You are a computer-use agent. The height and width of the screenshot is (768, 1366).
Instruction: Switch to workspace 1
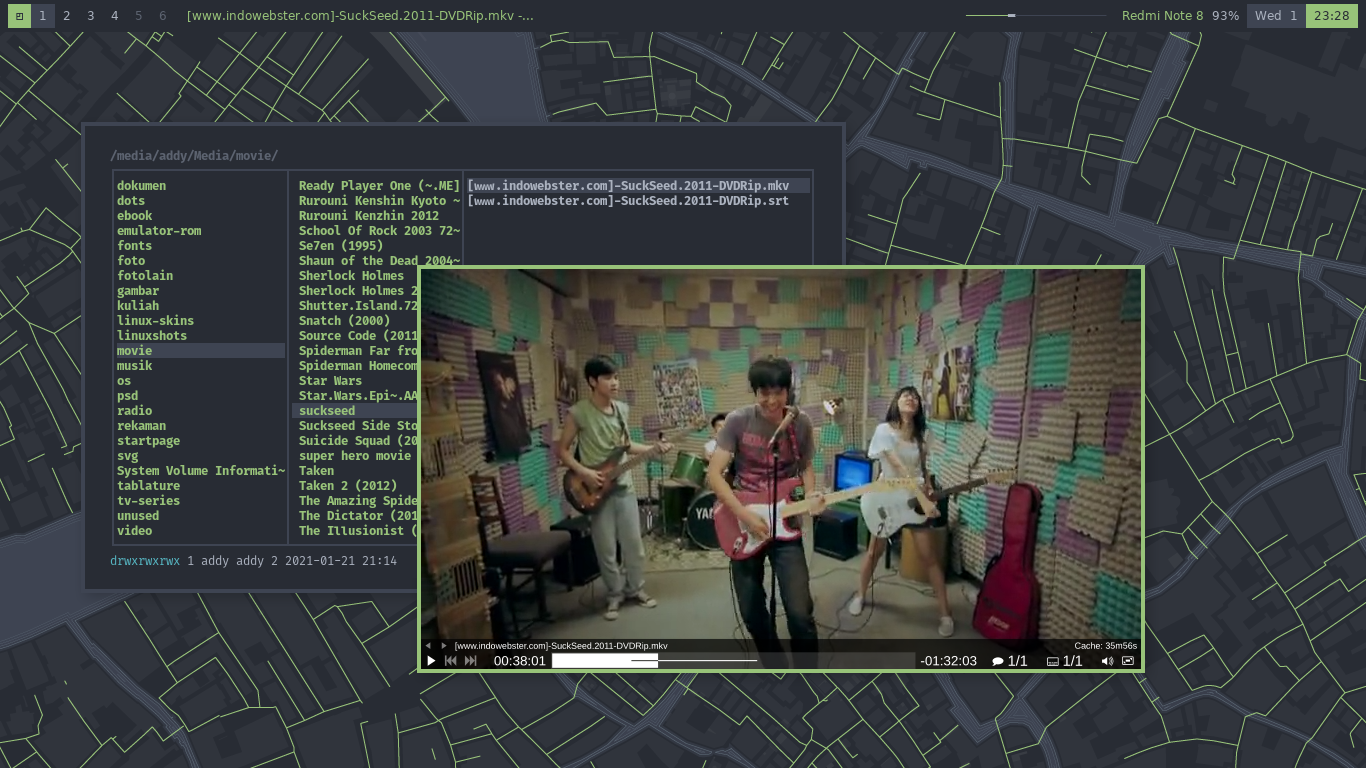coord(42,16)
